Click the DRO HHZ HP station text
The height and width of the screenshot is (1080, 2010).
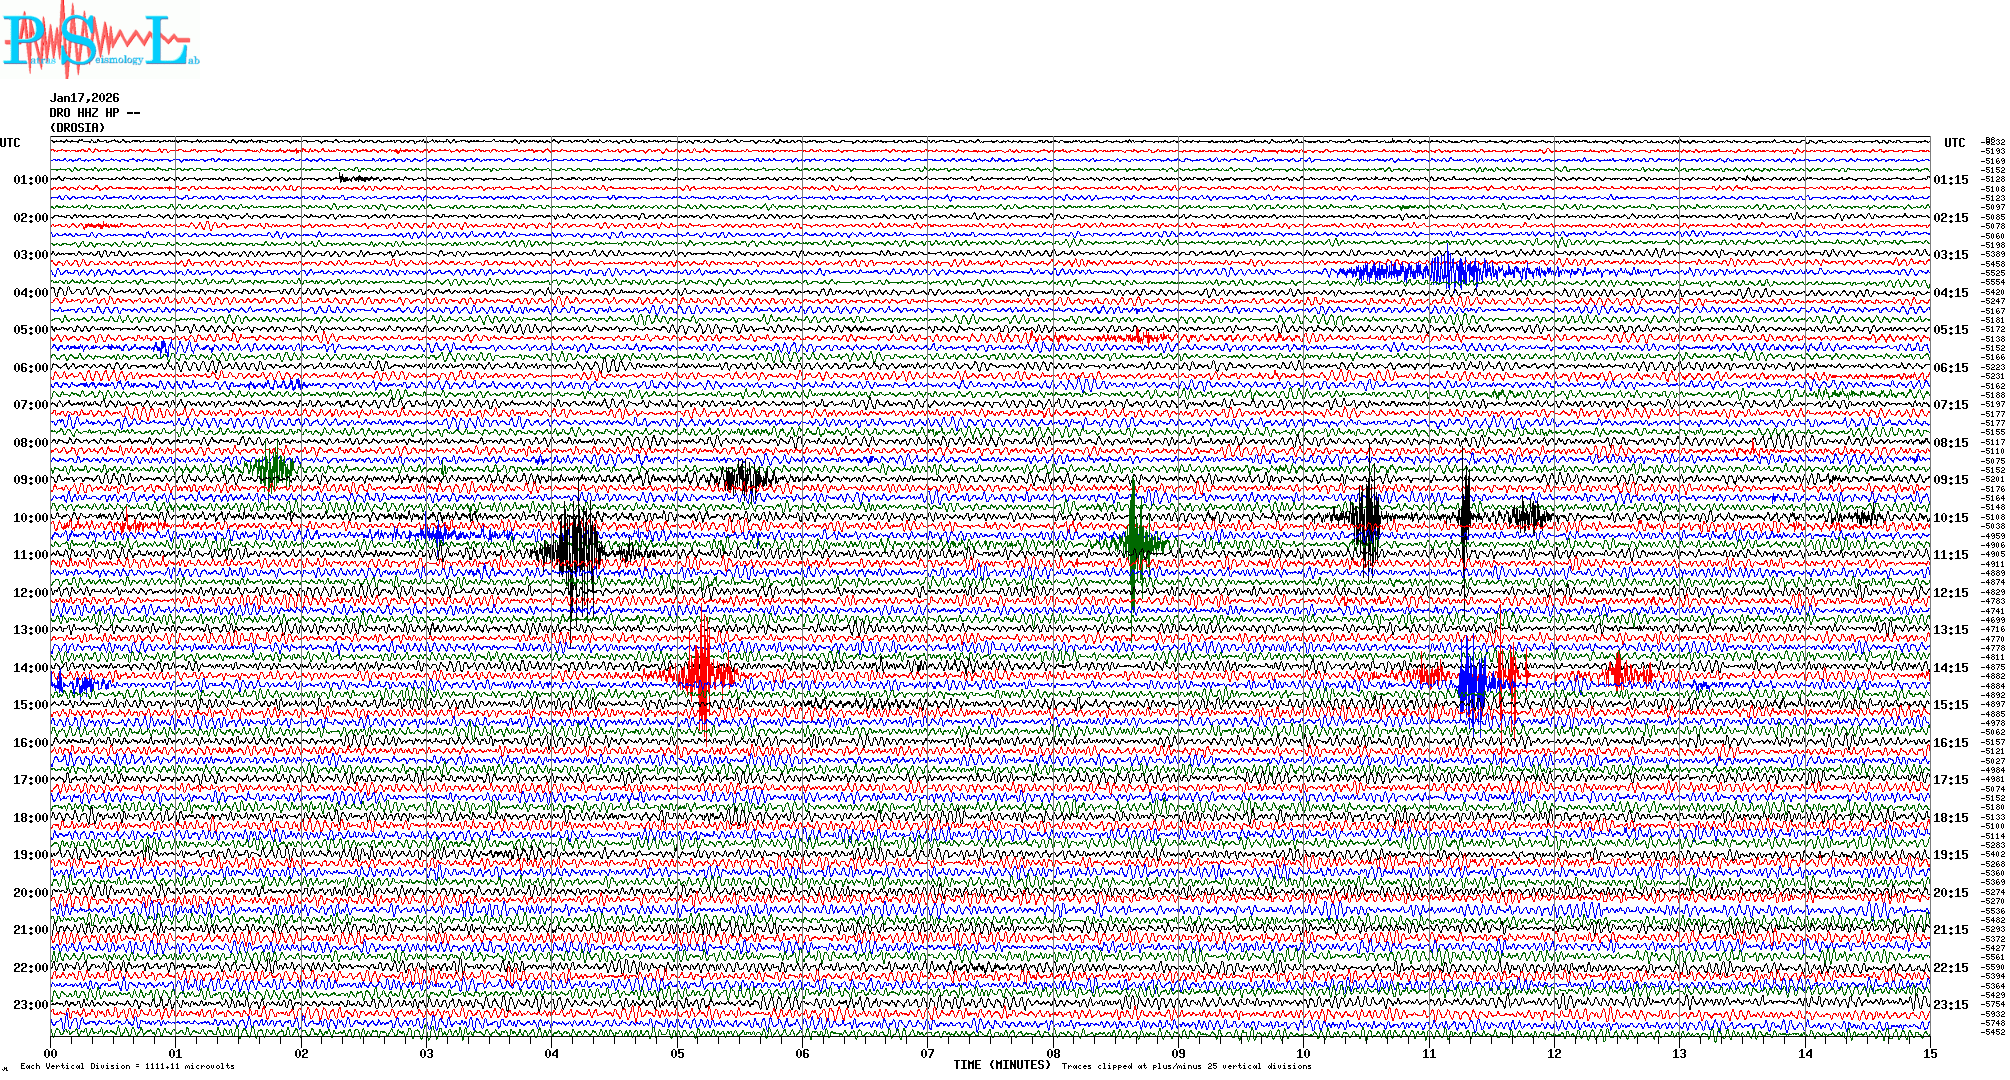click(95, 113)
